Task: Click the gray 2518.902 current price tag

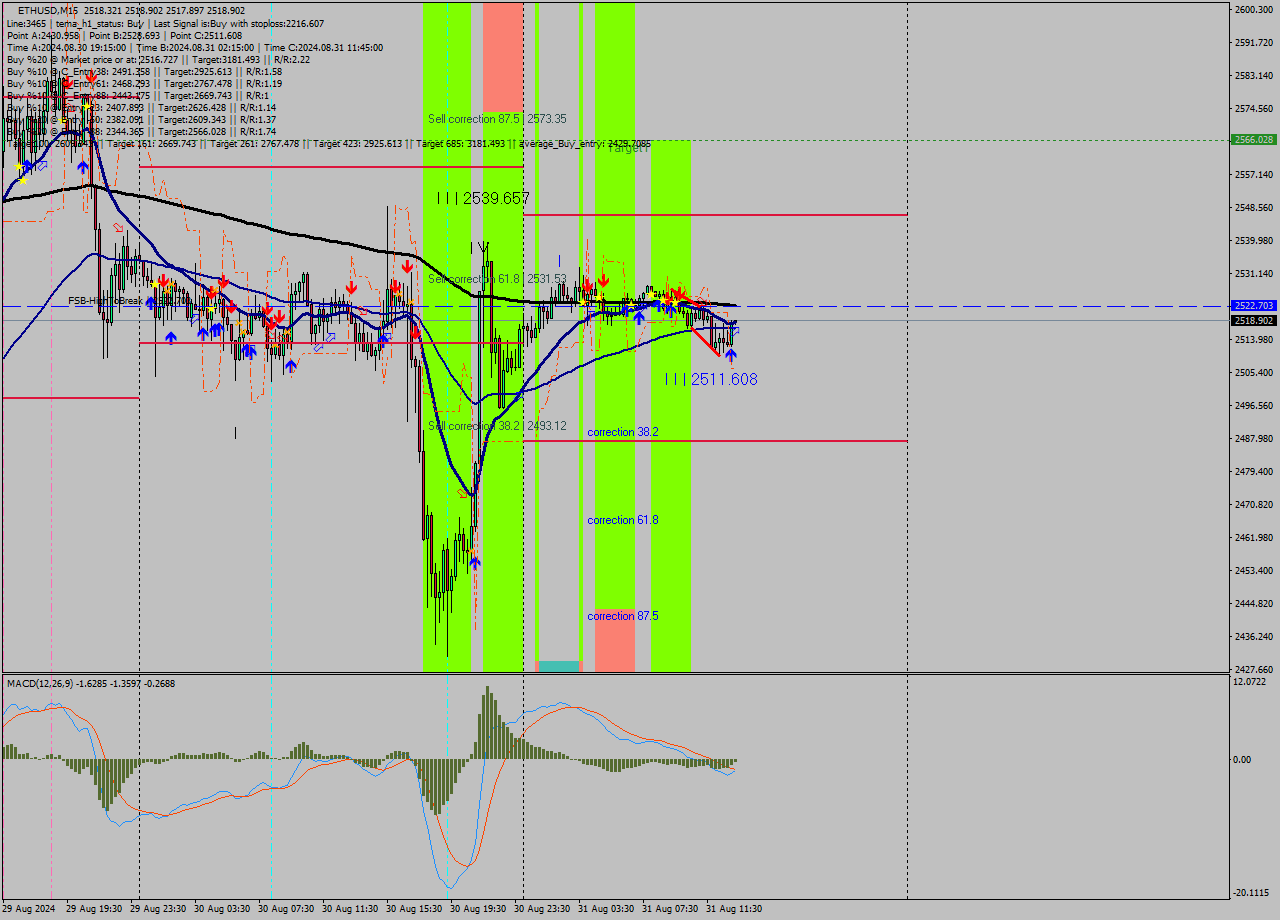Action: click(x=1254, y=320)
